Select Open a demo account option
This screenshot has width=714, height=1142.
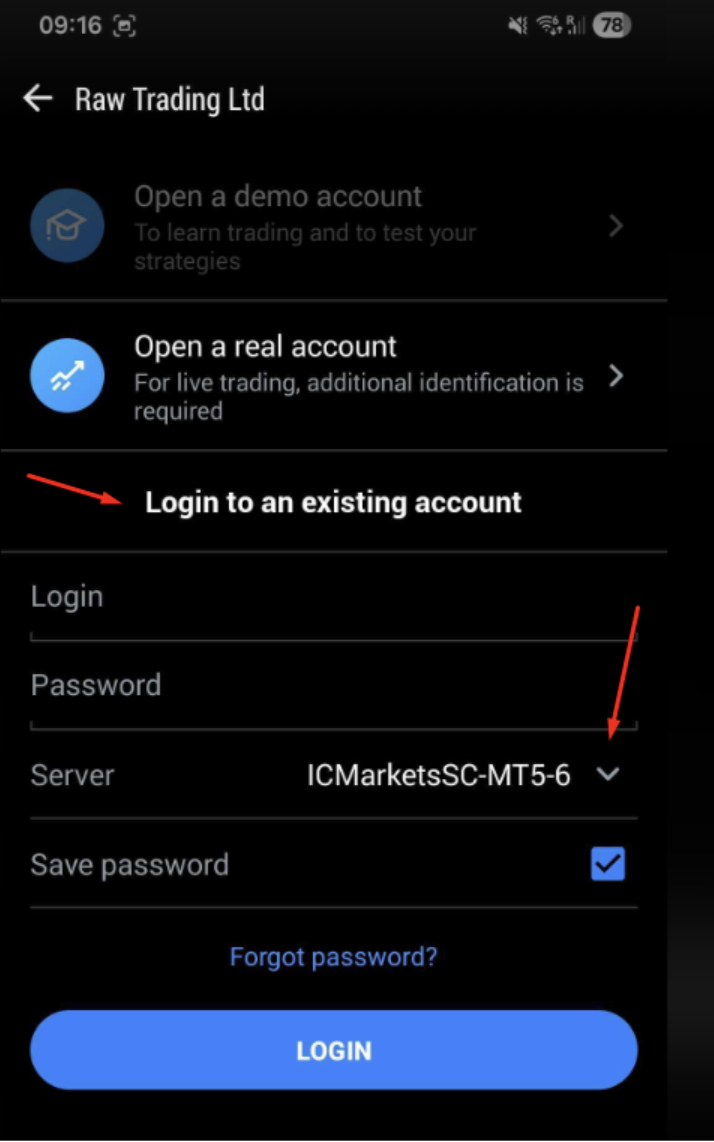tap(334, 226)
